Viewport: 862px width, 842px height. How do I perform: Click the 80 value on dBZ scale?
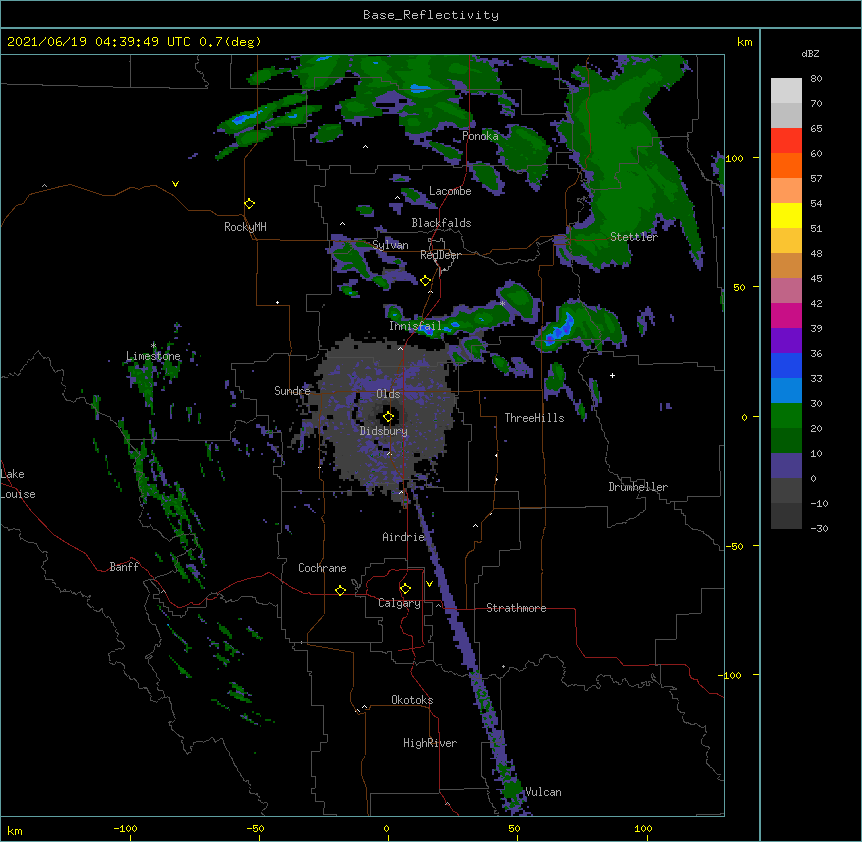816,79
